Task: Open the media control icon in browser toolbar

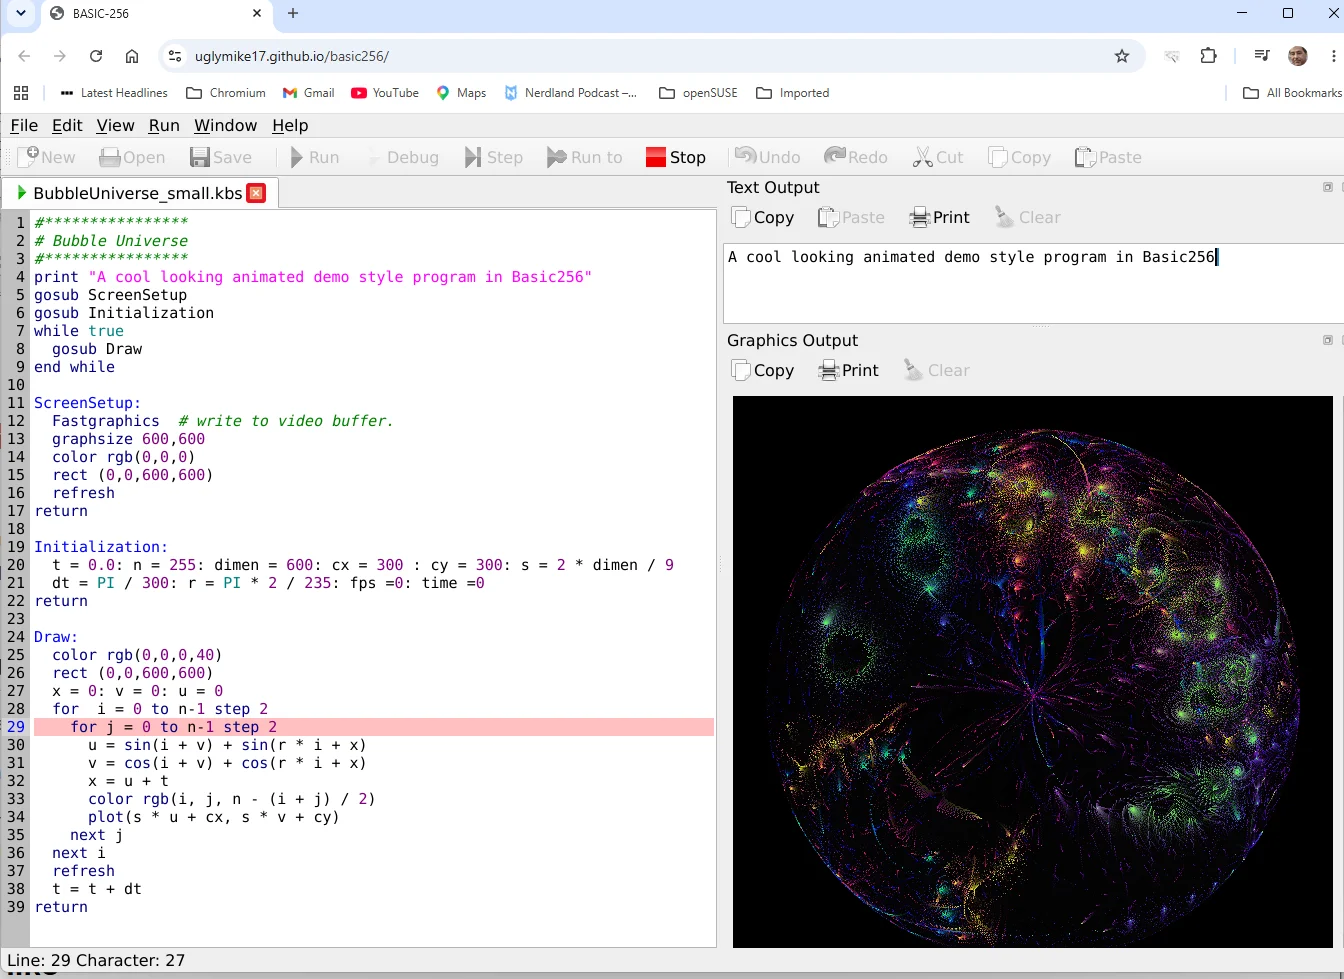Action: [1262, 56]
